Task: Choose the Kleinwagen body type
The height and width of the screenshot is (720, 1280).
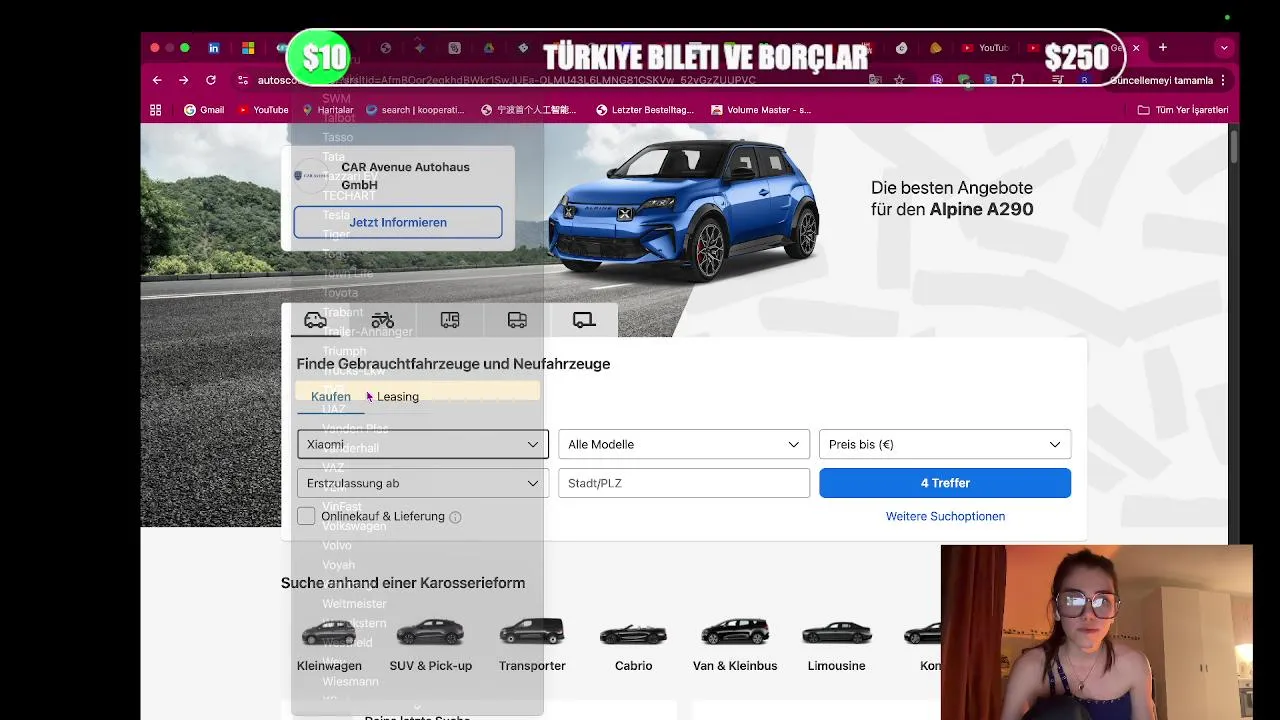Action: (329, 645)
